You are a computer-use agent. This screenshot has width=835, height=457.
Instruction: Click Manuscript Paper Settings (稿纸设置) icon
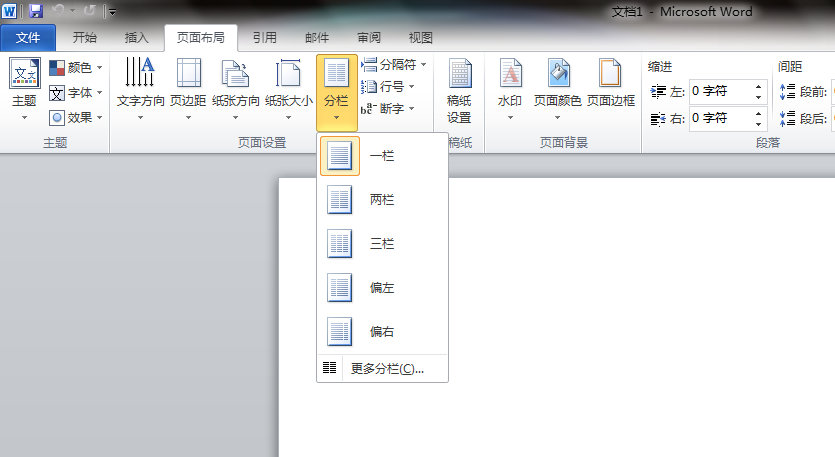[460, 74]
